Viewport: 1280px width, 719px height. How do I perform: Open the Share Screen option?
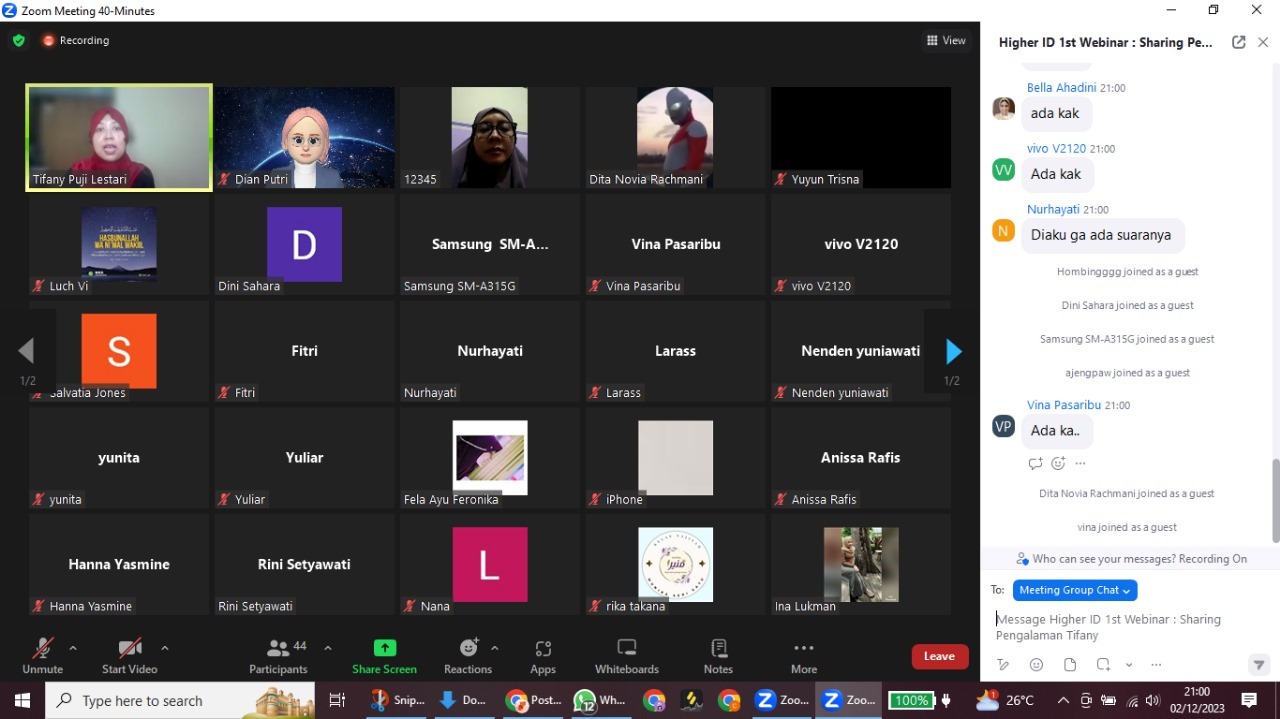(x=384, y=656)
